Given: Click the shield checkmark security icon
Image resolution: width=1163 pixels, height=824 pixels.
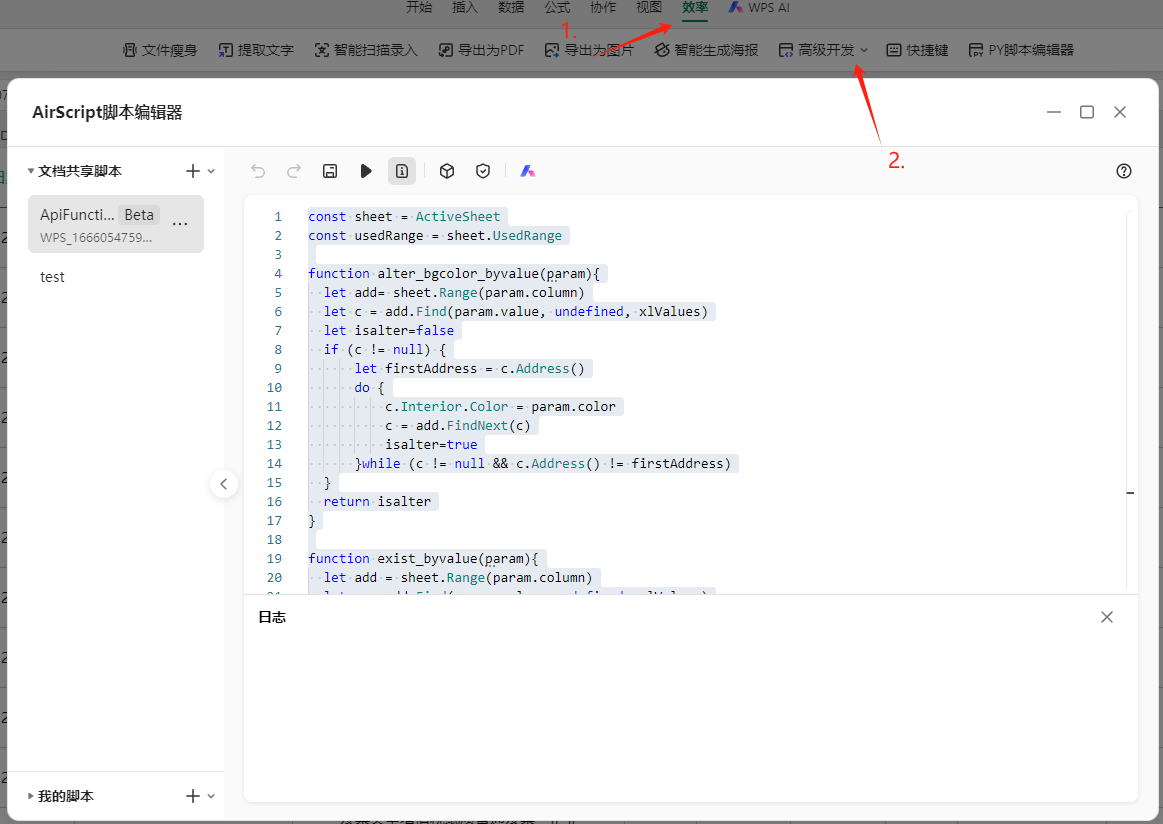Looking at the screenshot, I should (x=483, y=171).
